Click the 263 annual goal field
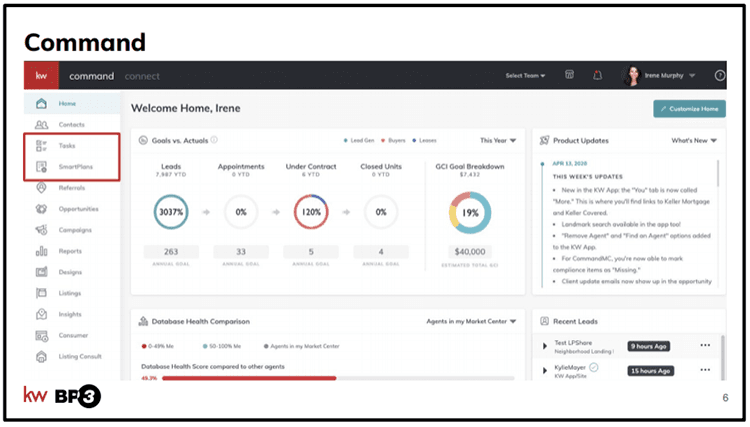The image size is (750, 427). click(x=171, y=252)
